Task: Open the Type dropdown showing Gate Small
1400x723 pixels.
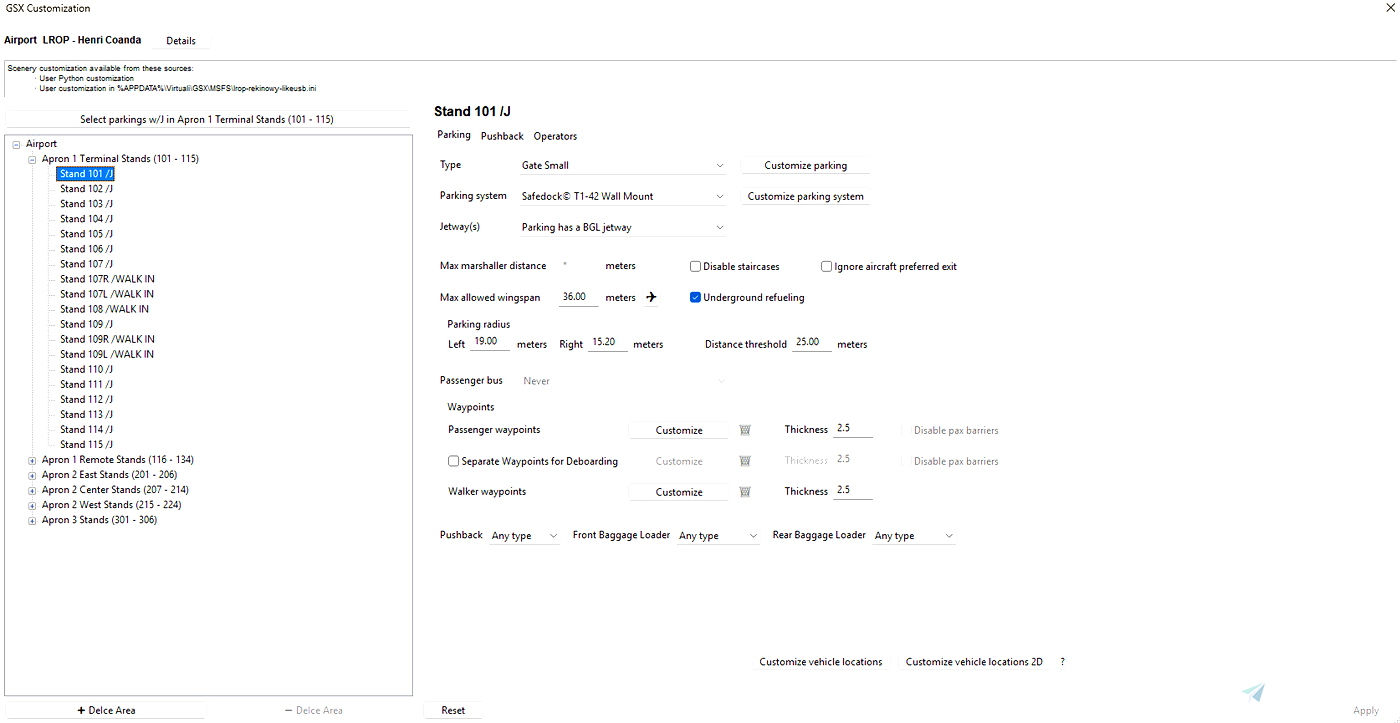Action: [620, 164]
